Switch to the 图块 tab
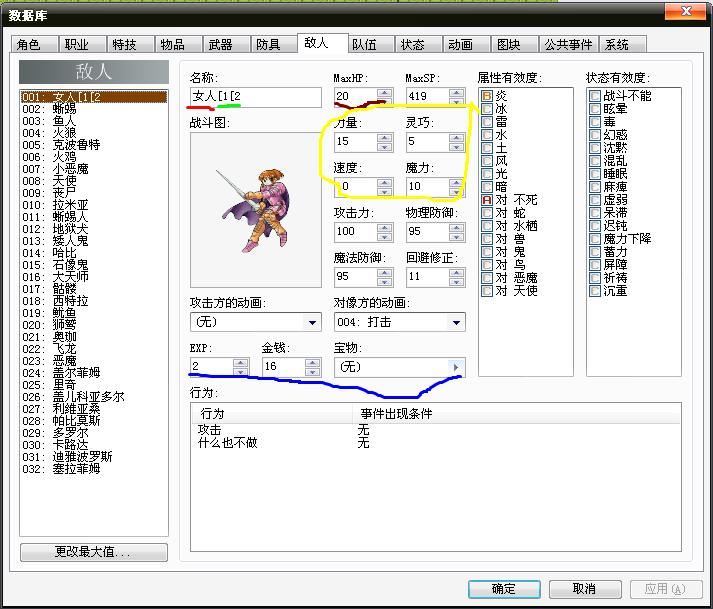The width and height of the screenshot is (713, 609). point(515,45)
